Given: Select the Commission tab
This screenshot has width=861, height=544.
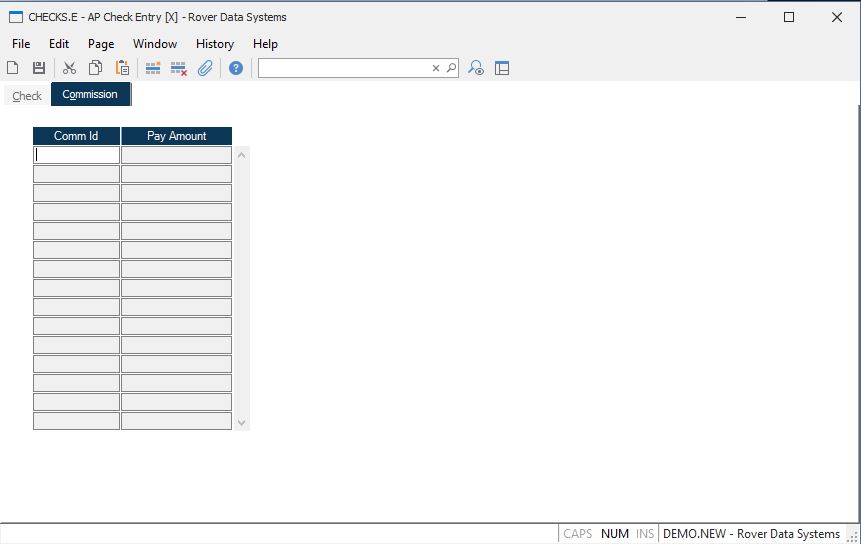Looking at the screenshot, I should [90, 95].
